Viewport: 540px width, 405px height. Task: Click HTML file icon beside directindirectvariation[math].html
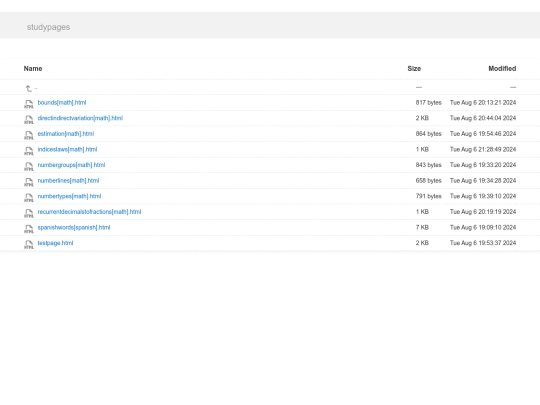click(29, 120)
